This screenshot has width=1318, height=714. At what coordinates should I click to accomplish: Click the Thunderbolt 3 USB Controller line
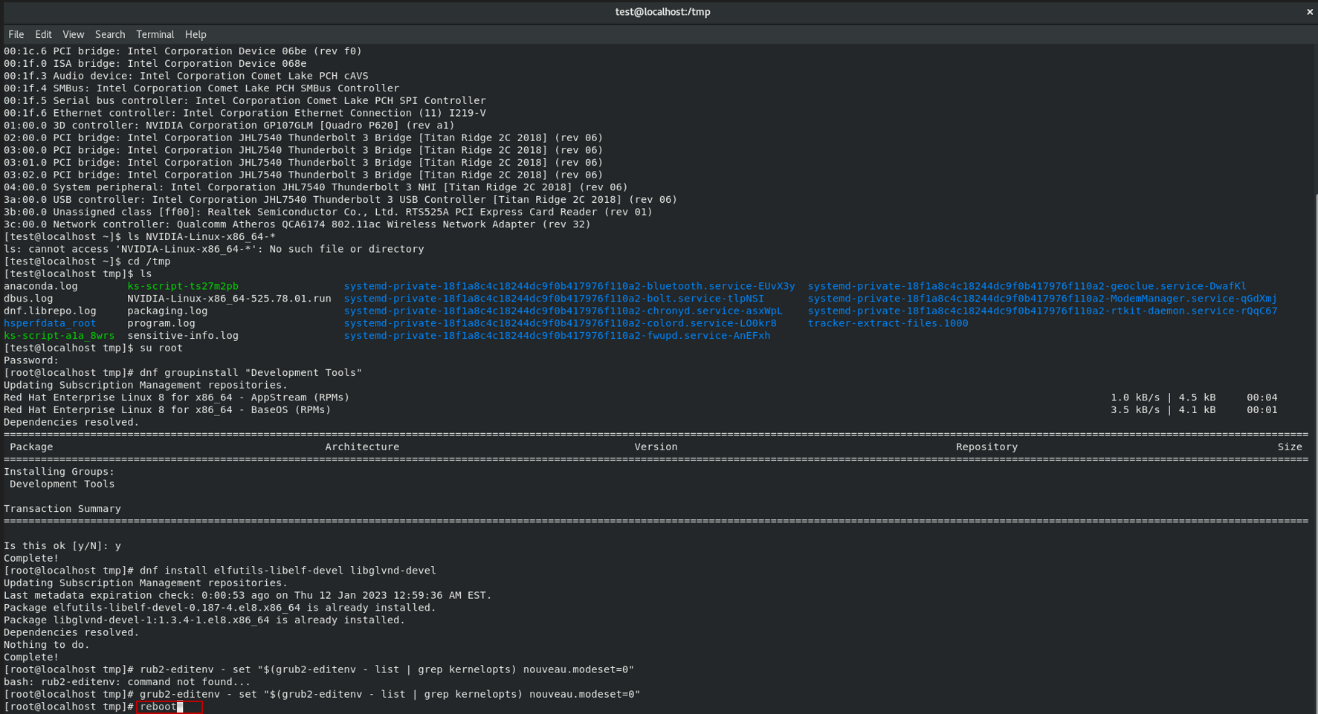340,199
